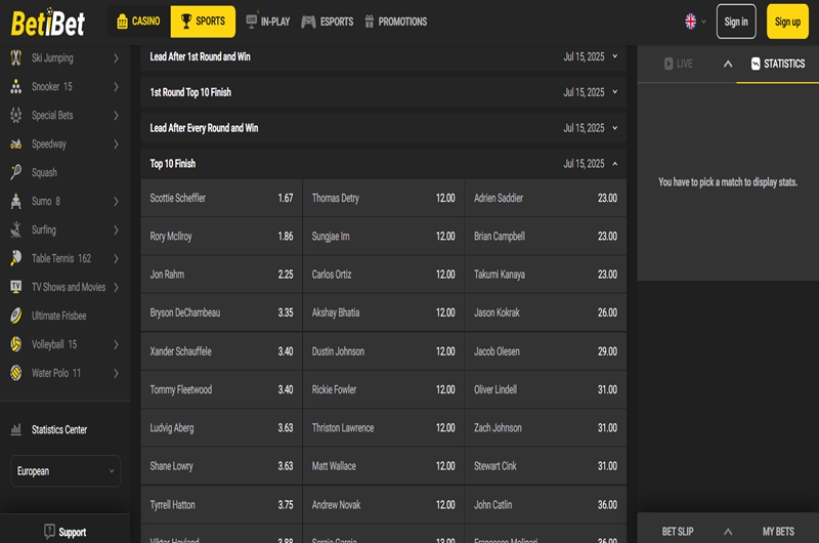Pick Tommy Fleetwood at 3.40
This screenshot has width=819, height=543.
221,389
